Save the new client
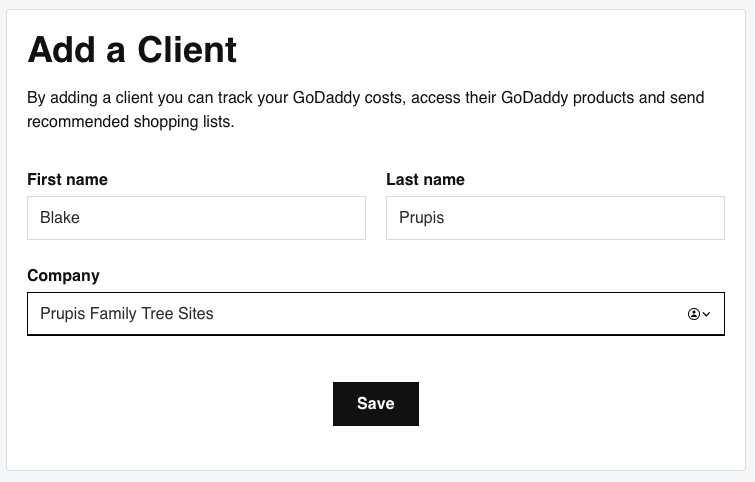This screenshot has width=755, height=482. point(375,404)
